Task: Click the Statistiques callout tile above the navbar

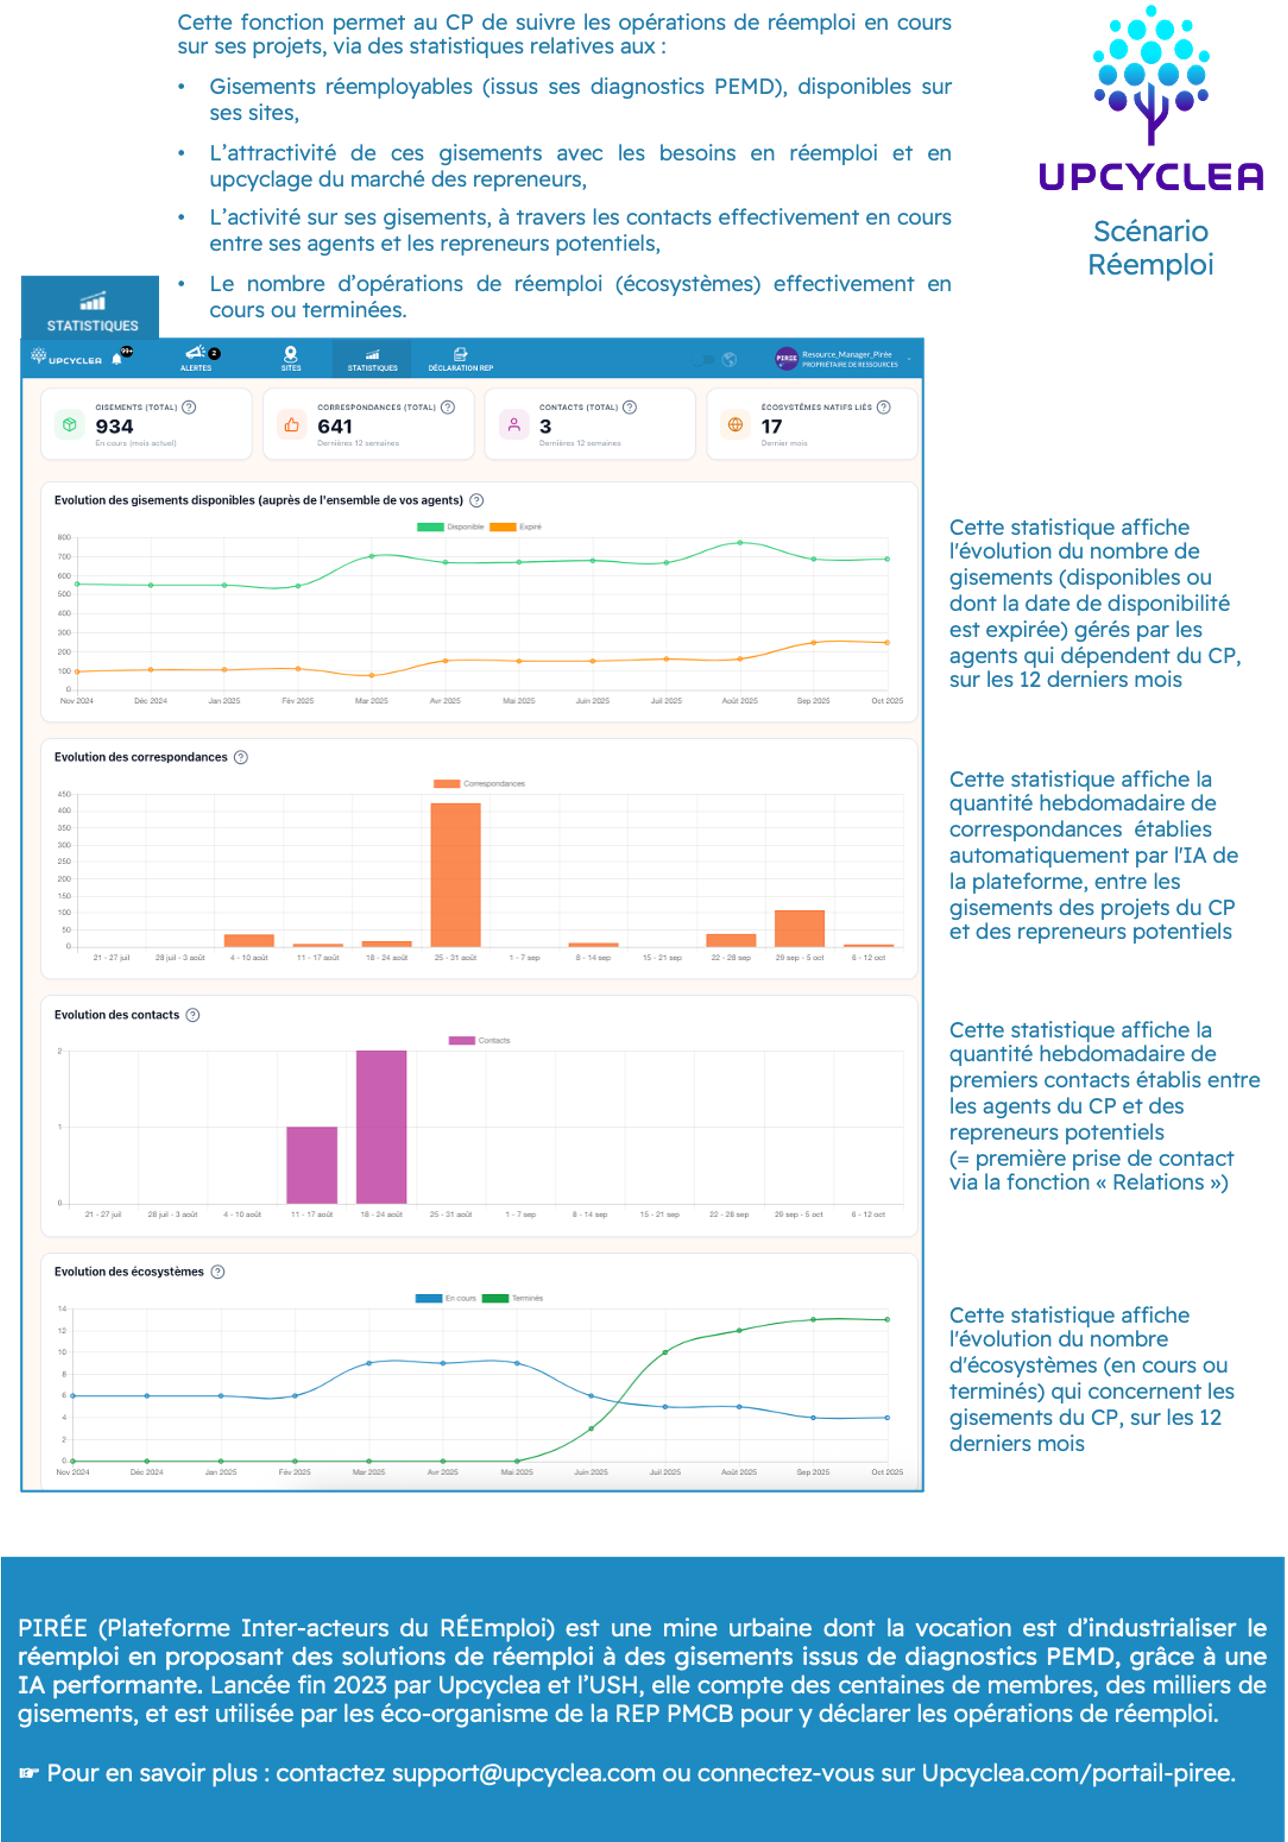Action: 90,307
